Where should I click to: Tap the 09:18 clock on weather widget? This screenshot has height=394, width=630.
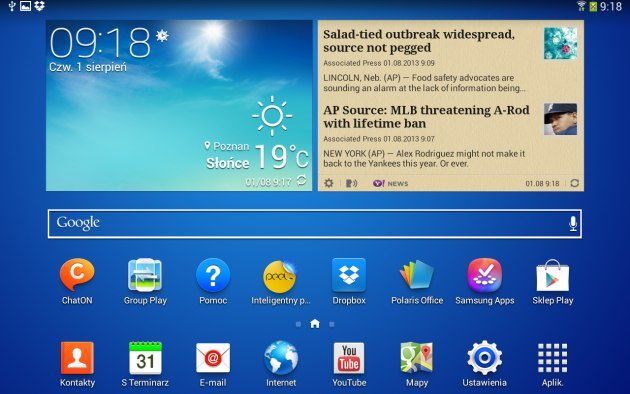100,43
